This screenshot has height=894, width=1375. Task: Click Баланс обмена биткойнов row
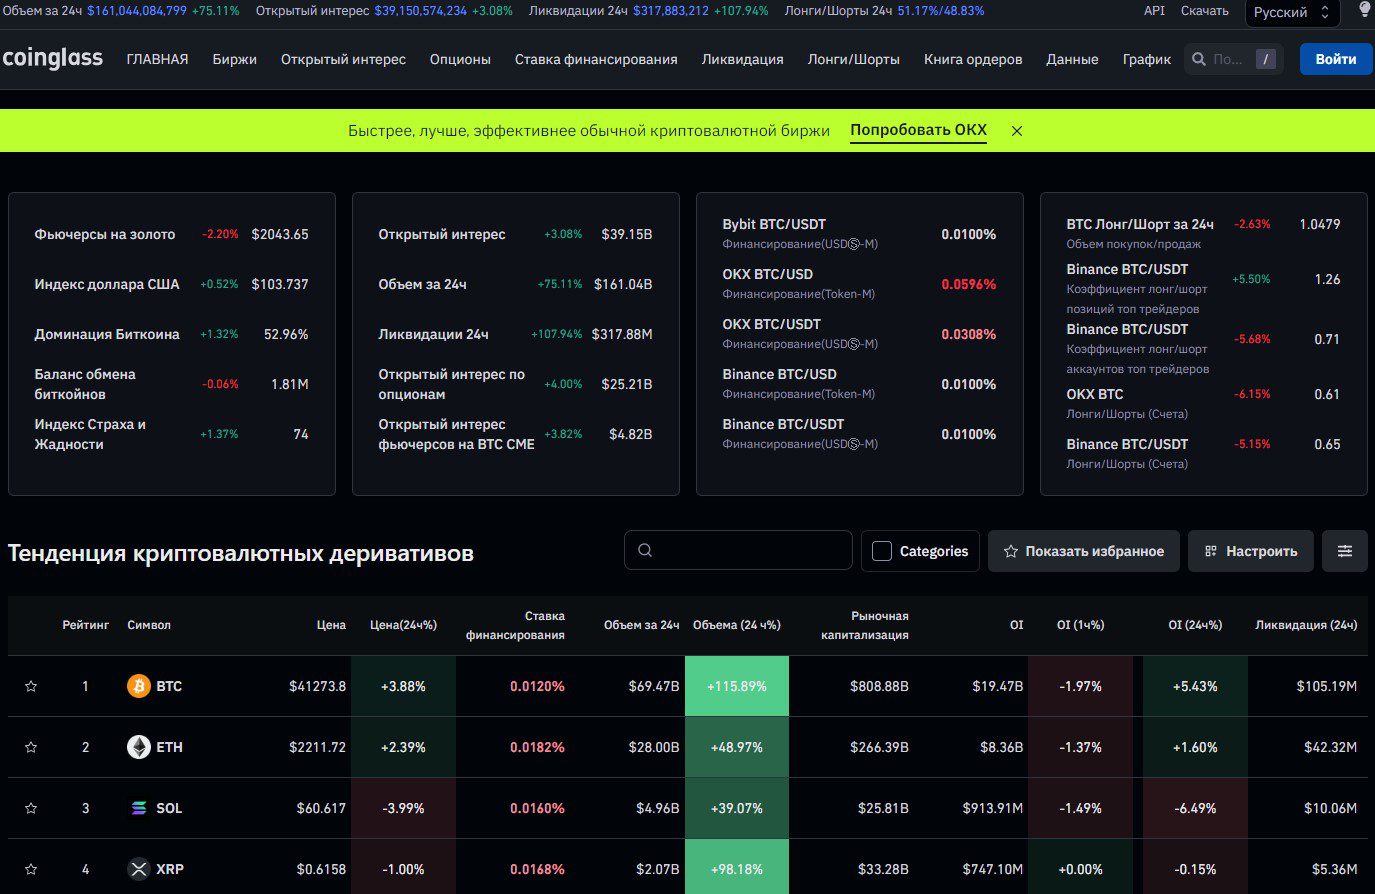171,384
